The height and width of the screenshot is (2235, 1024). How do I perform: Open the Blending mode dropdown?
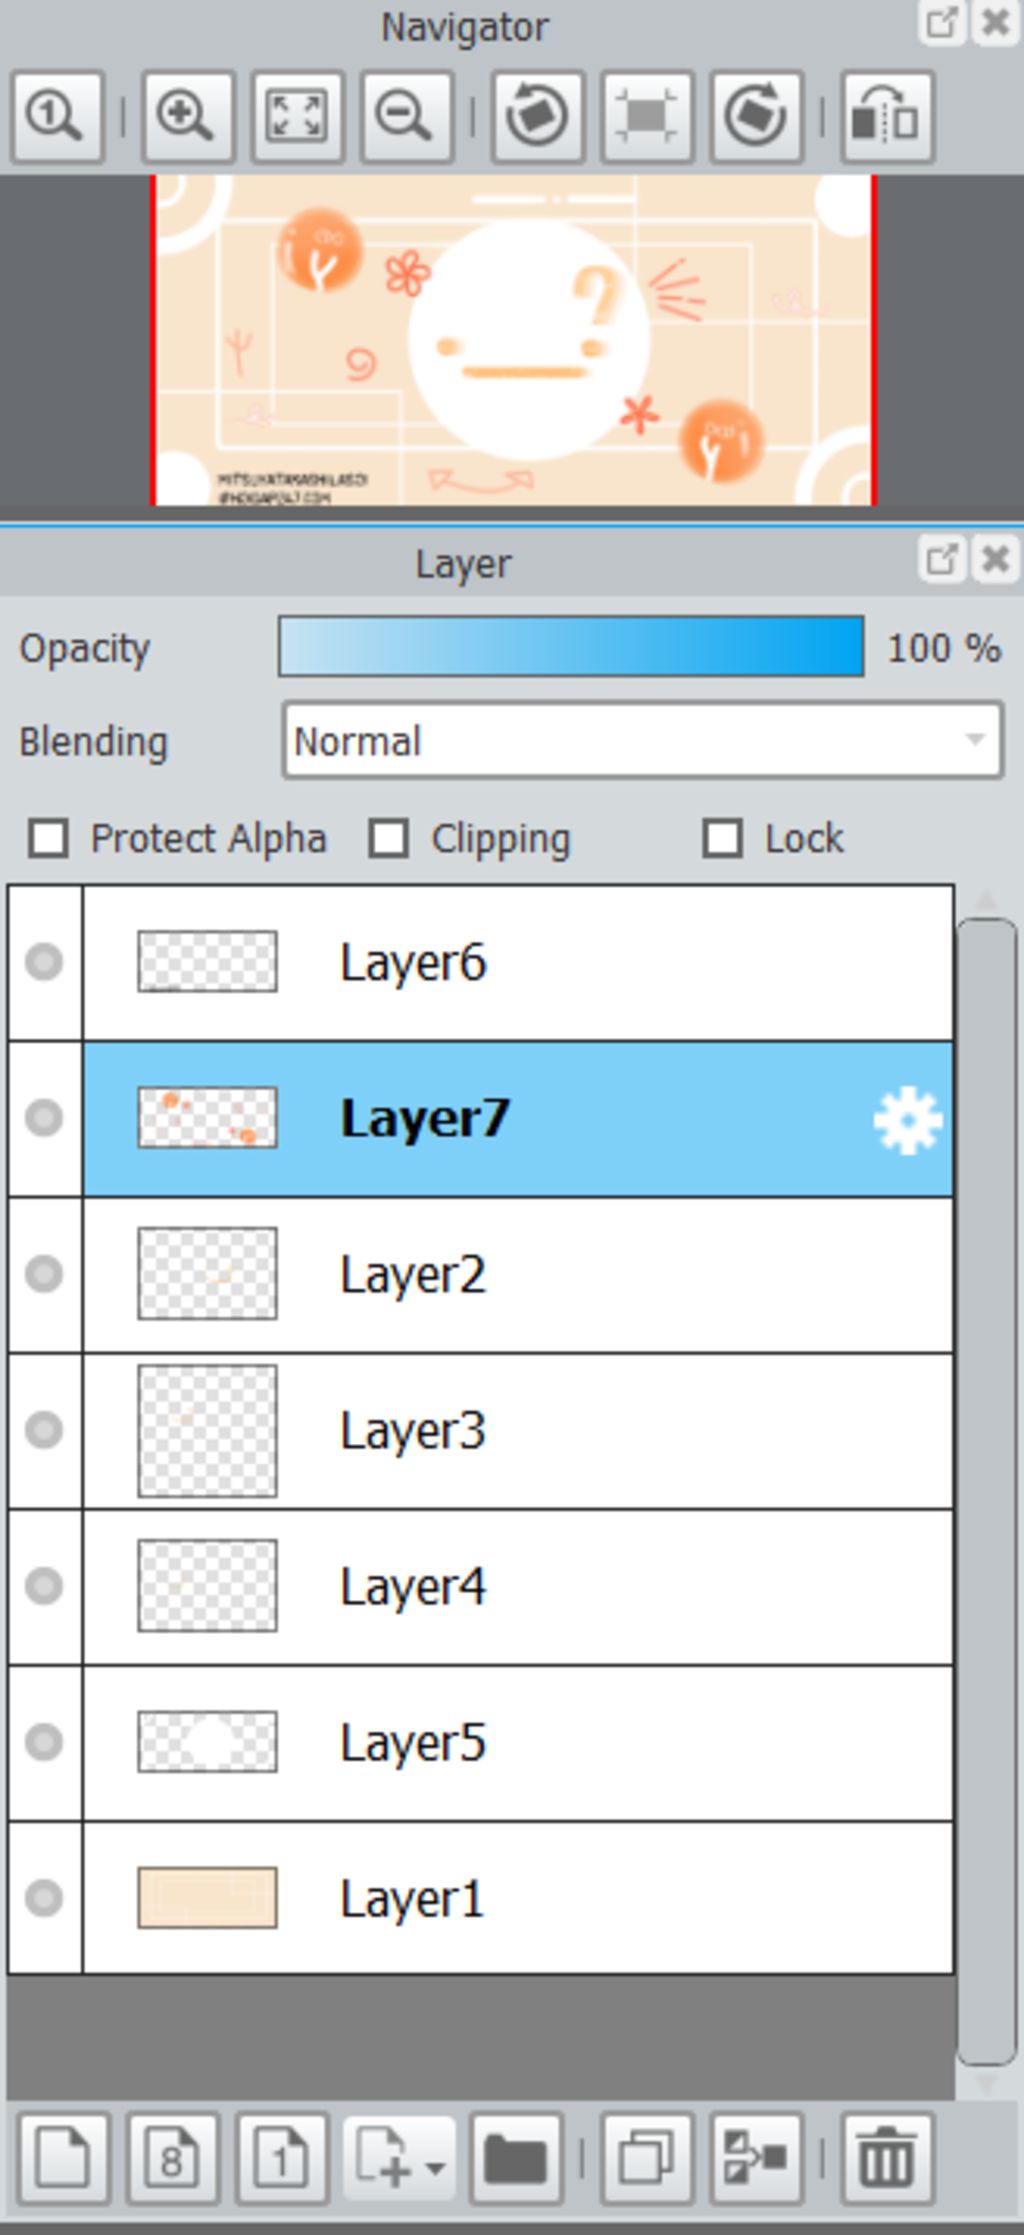642,741
